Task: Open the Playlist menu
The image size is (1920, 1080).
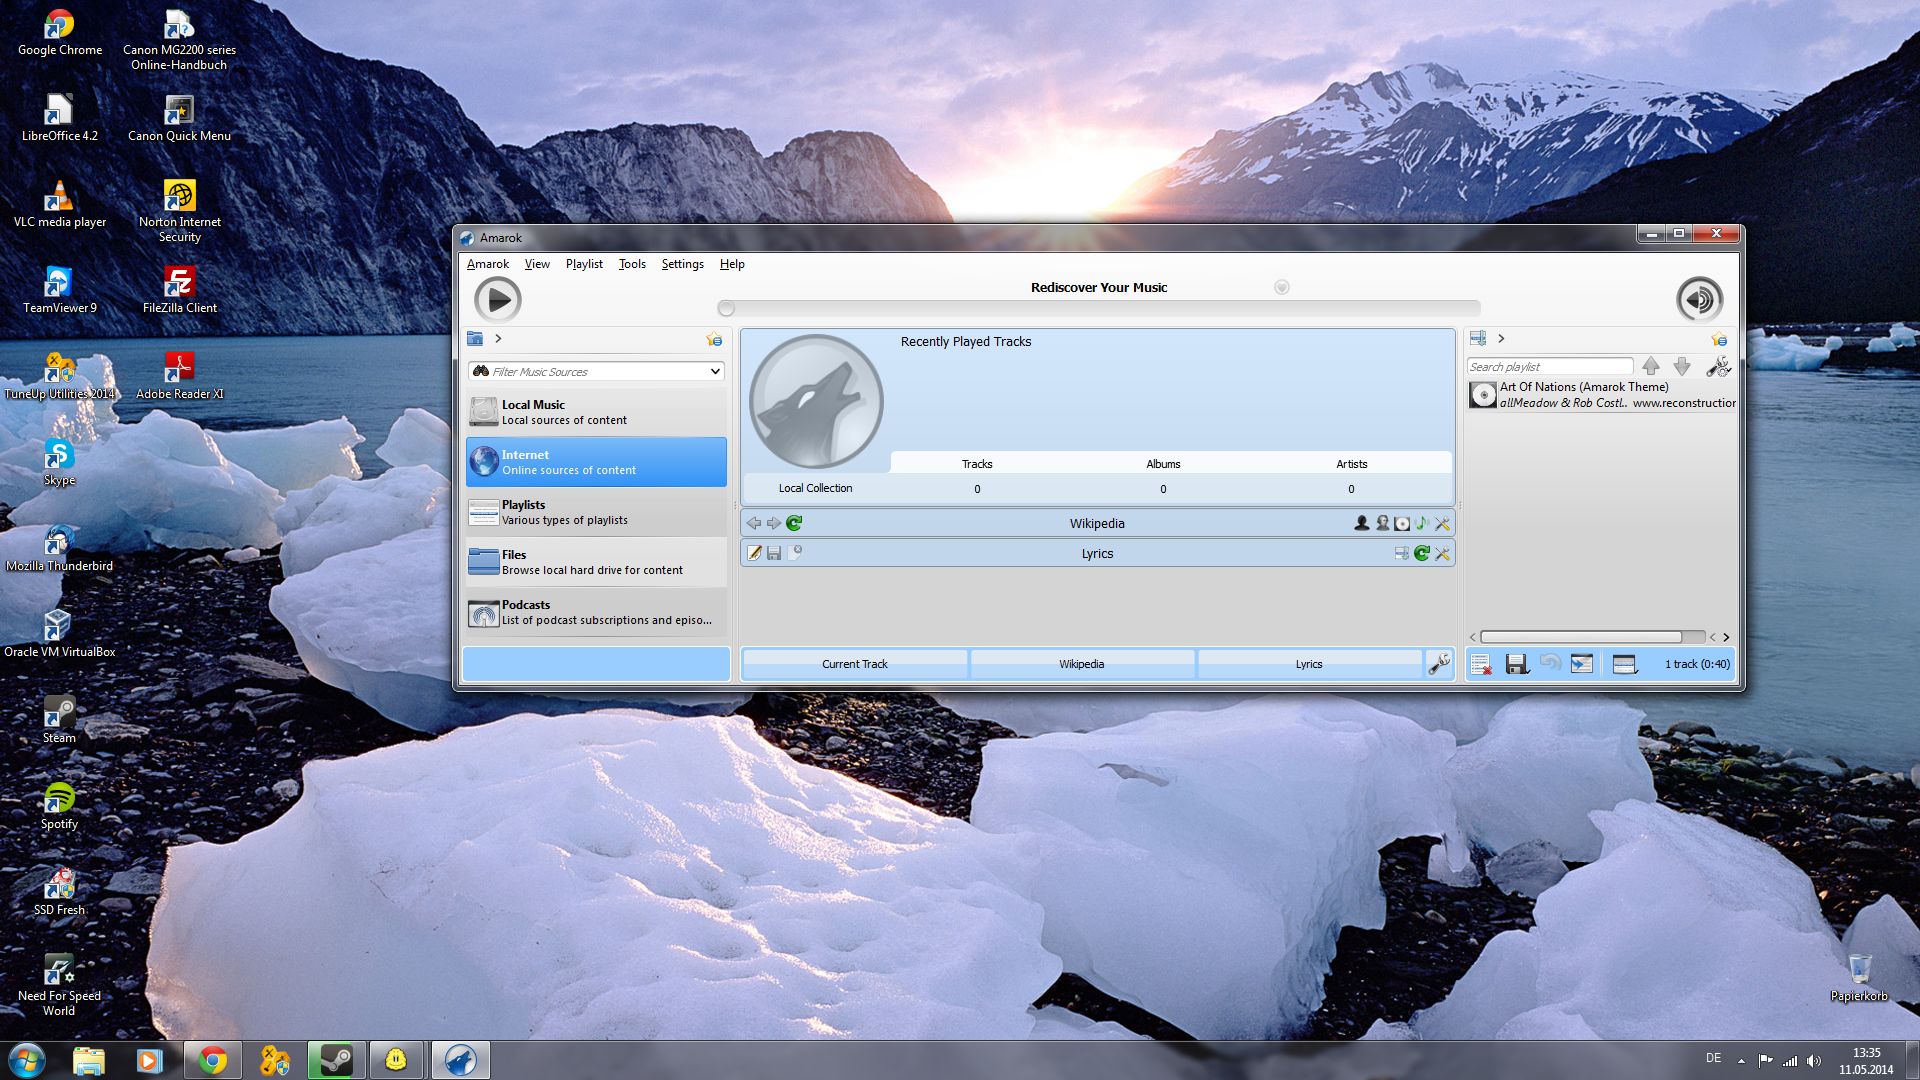Action: 584,264
